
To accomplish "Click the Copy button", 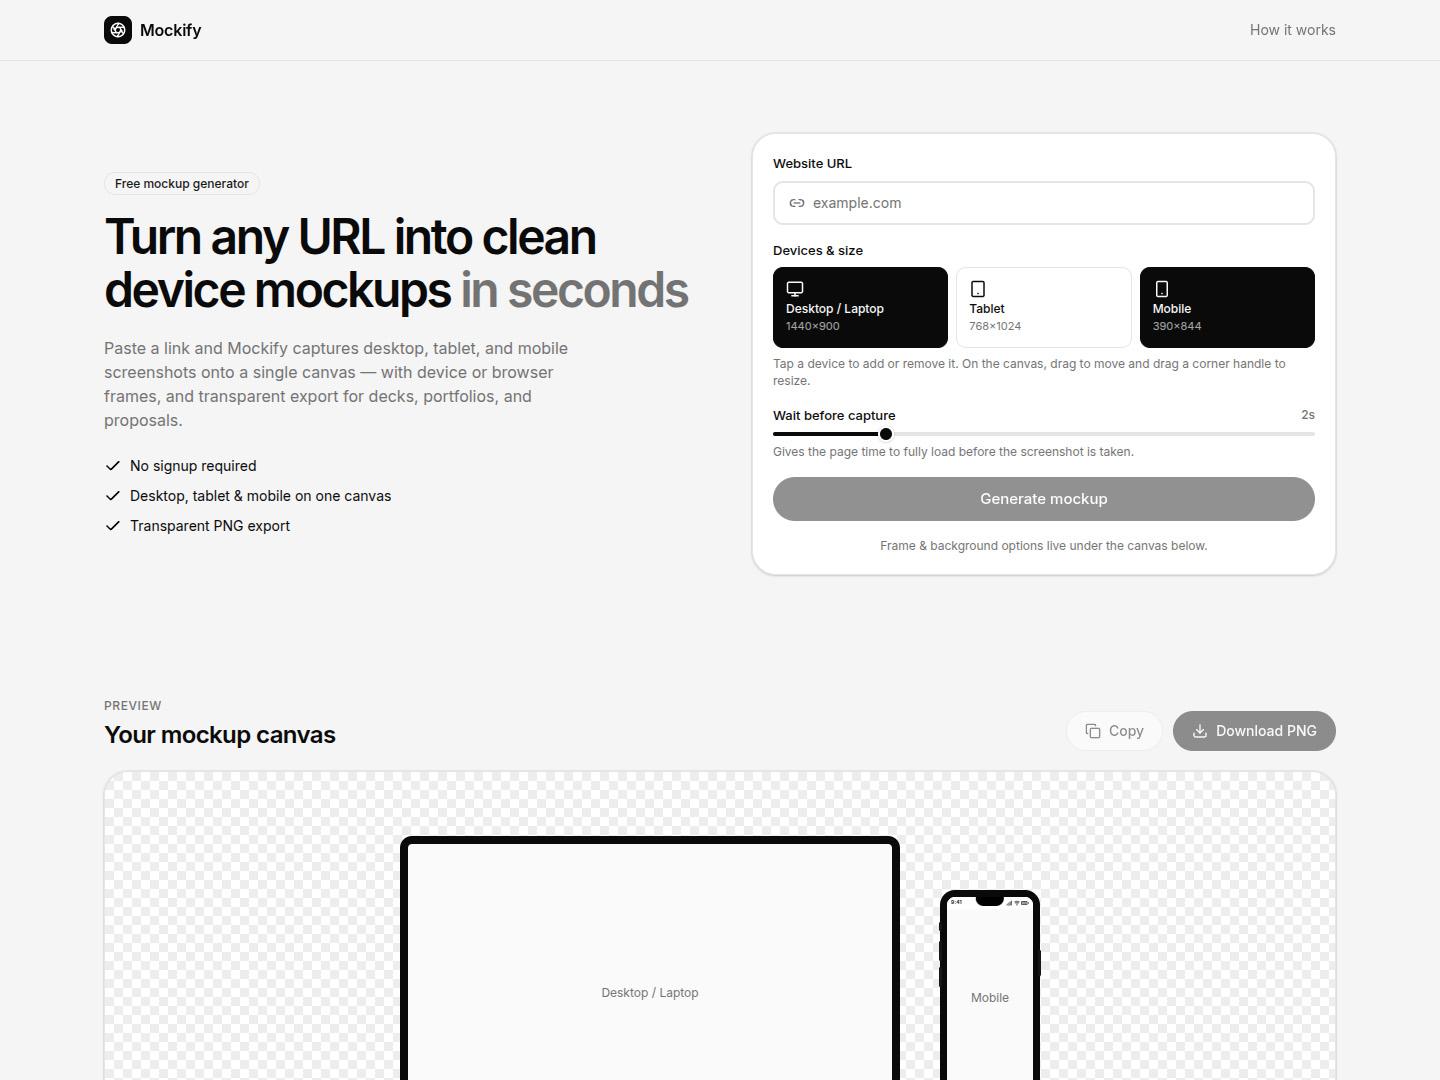I will [1114, 731].
